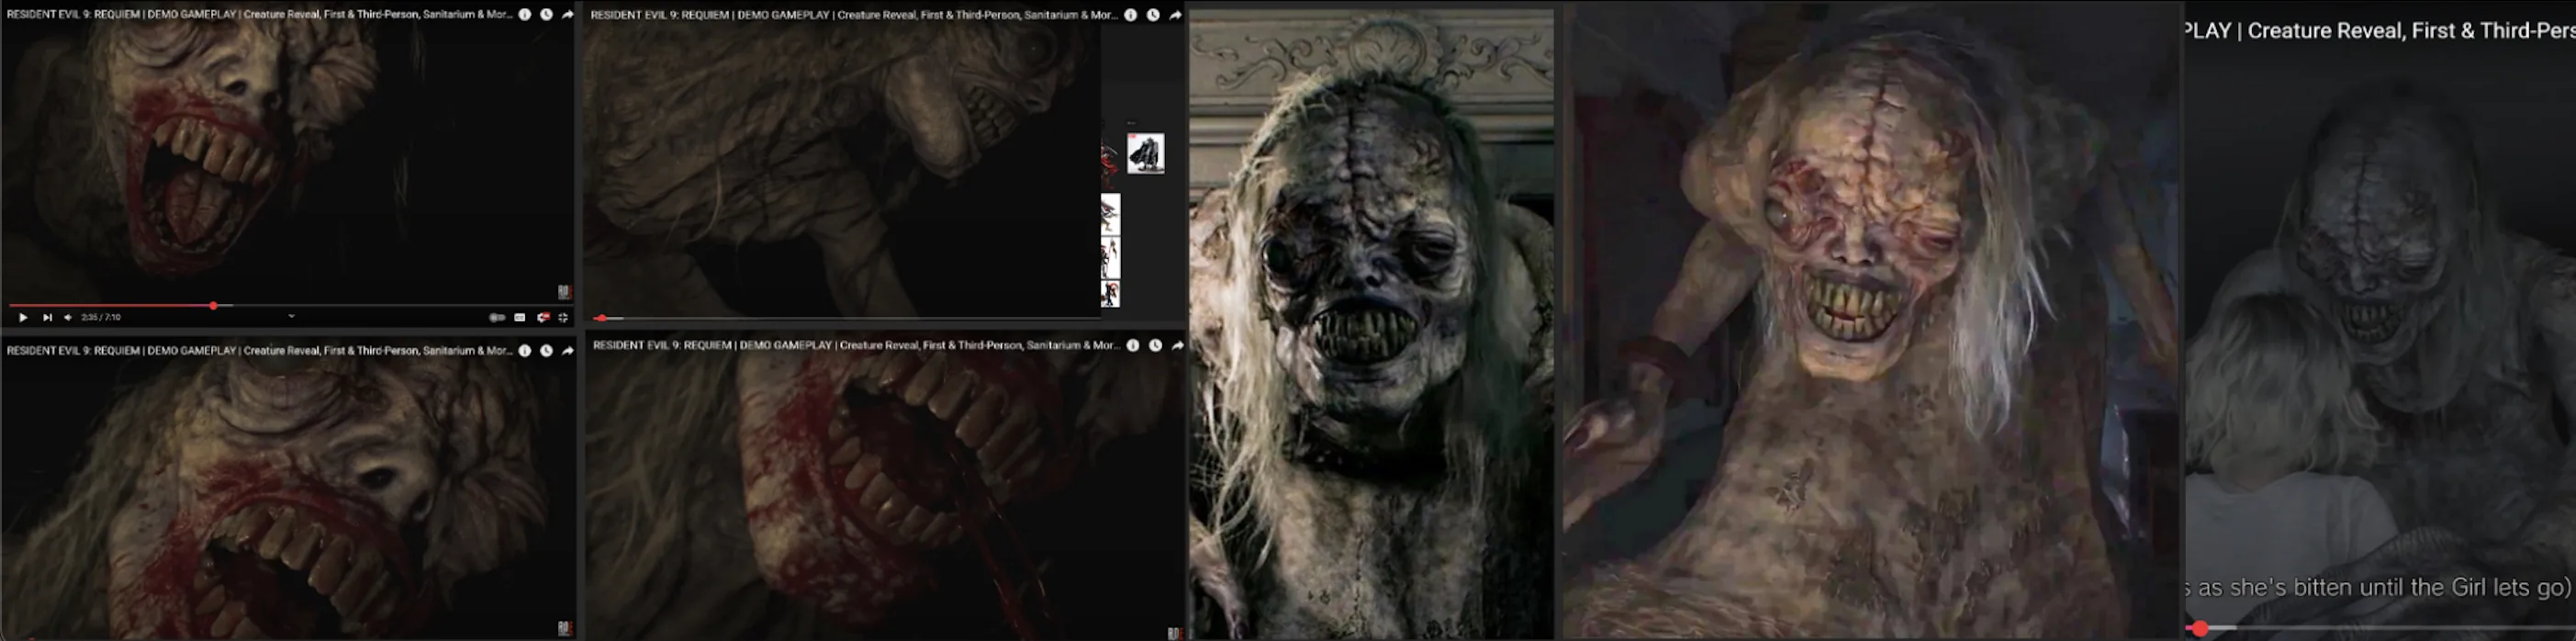This screenshot has height=641, width=2576.
Task: Click the caption 'bitten until the Girl lets go)'
Action: [2432, 587]
